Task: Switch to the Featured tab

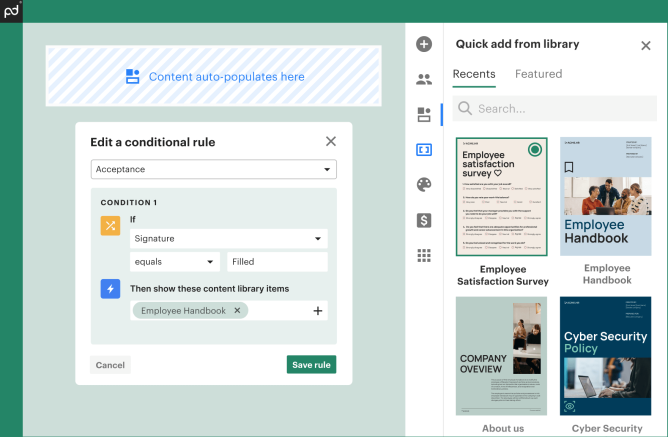Action: pyautogui.click(x=538, y=74)
